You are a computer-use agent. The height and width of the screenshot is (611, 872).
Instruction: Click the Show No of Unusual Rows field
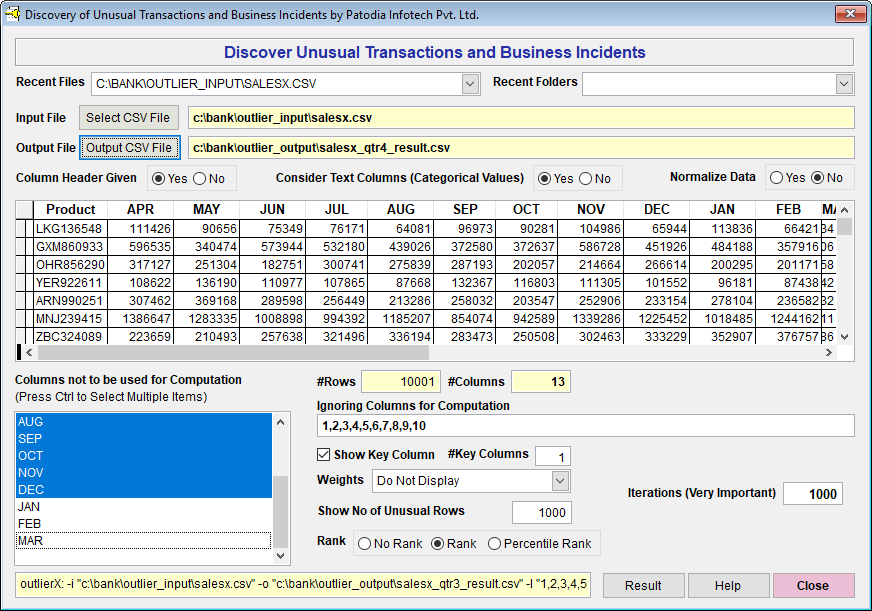pyautogui.click(x=541, y=512)
